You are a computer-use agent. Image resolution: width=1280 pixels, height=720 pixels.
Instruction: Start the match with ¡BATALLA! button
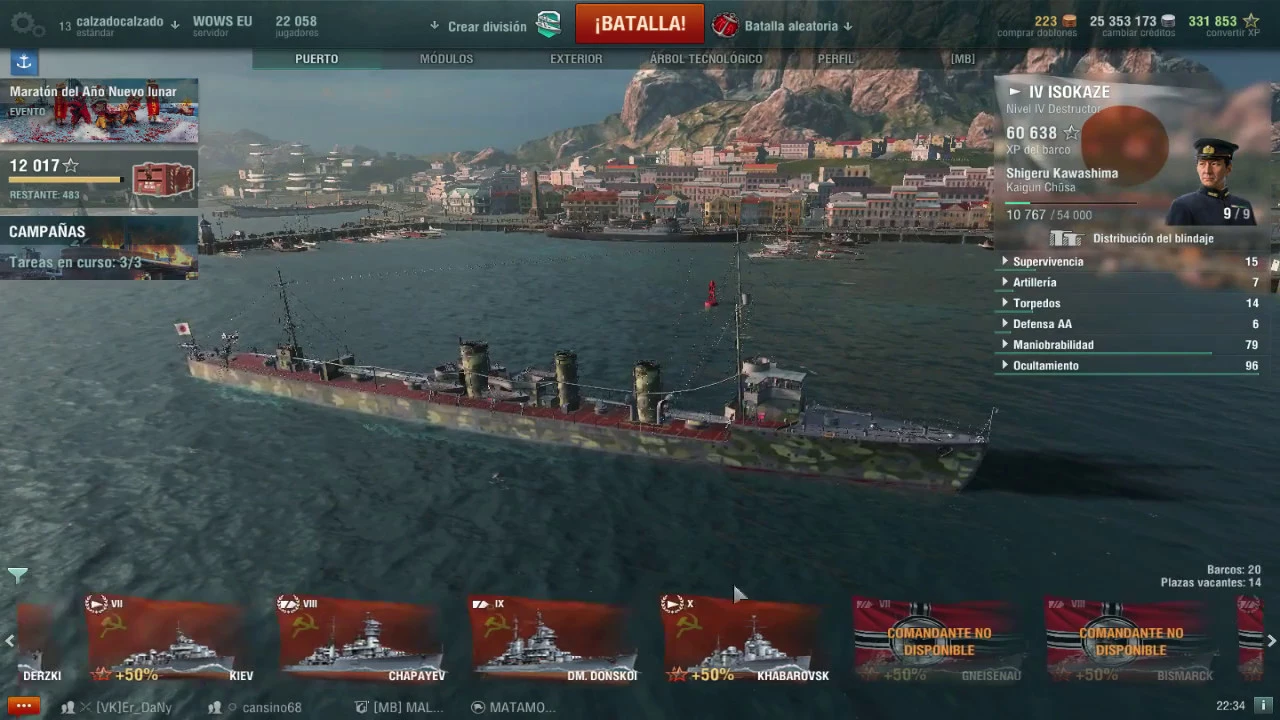(x=640, y=24)
